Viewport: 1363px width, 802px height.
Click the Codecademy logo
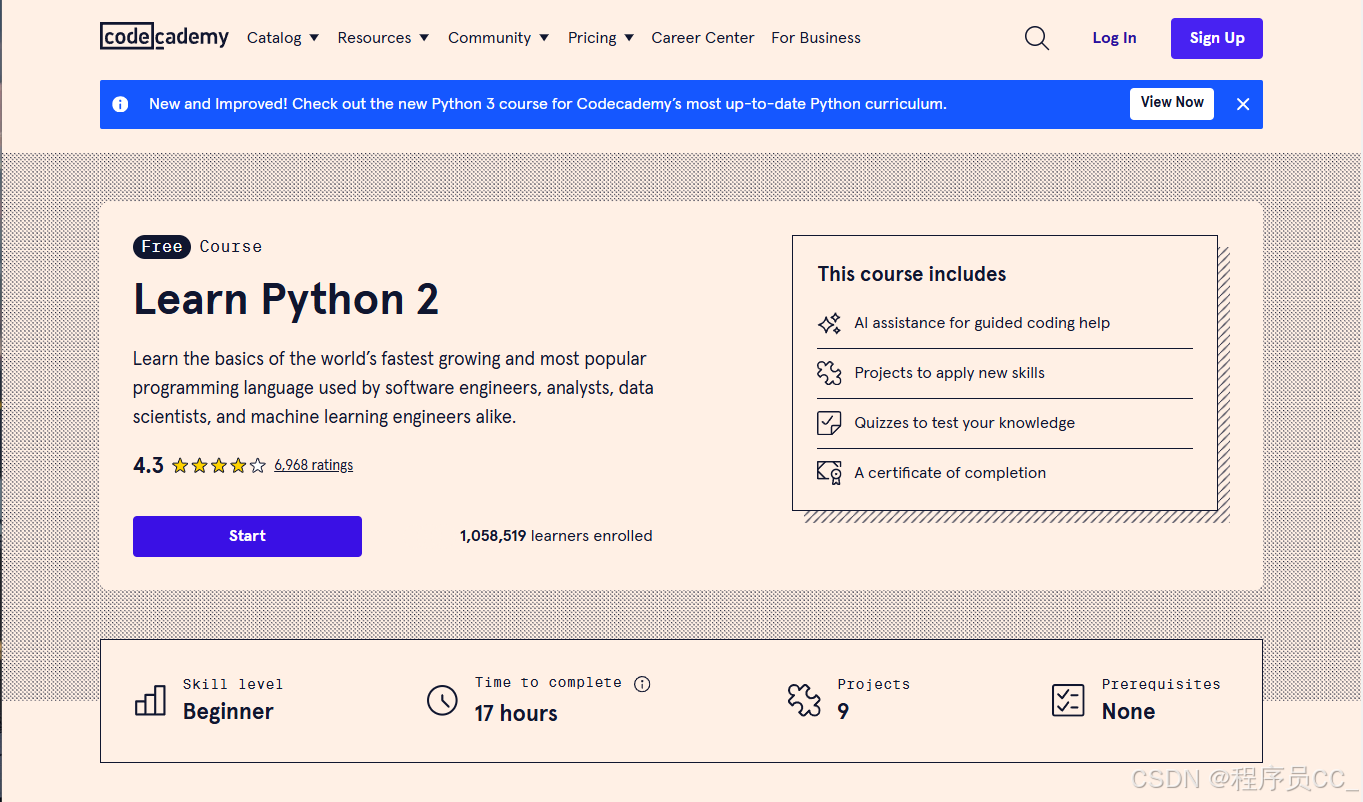(164, 37)
